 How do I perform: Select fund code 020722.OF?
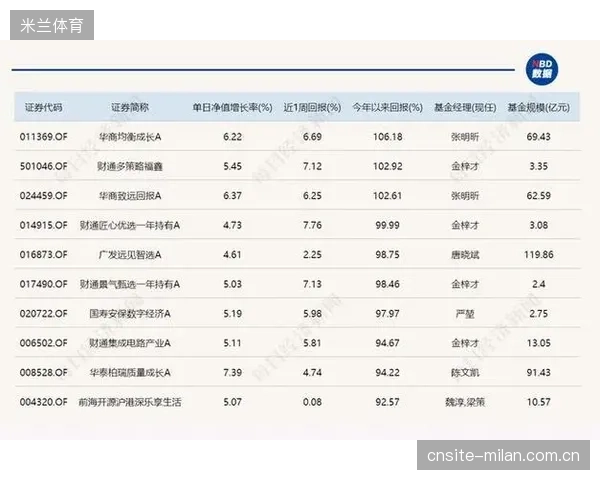44,313
